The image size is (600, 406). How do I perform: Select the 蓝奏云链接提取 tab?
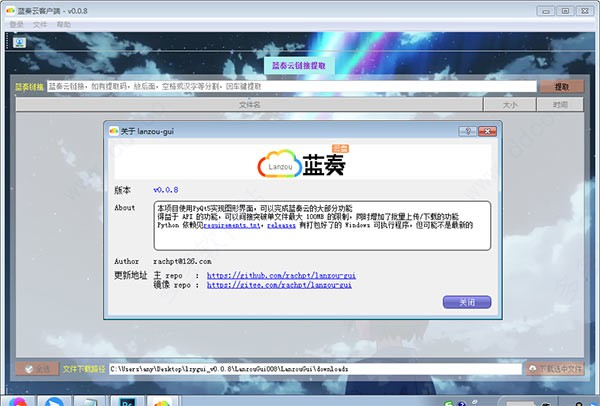click(299, 66)
